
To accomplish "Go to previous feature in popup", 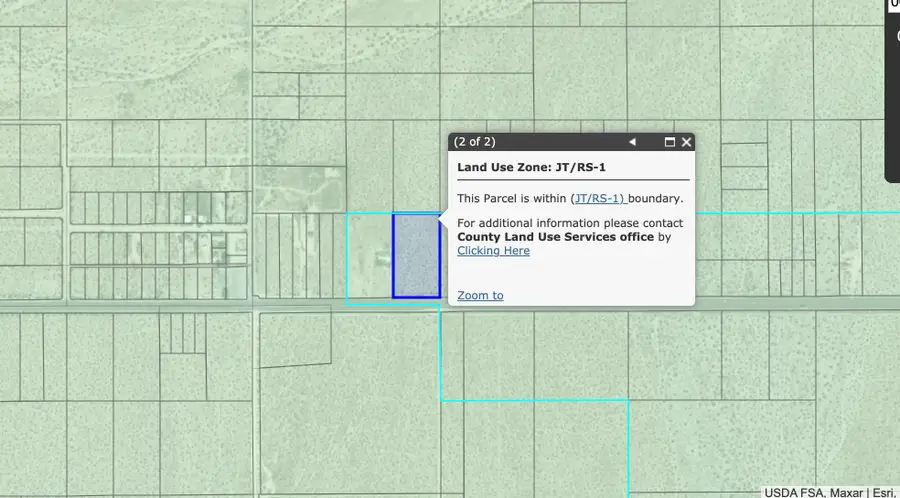I will [x=632, y=142].
